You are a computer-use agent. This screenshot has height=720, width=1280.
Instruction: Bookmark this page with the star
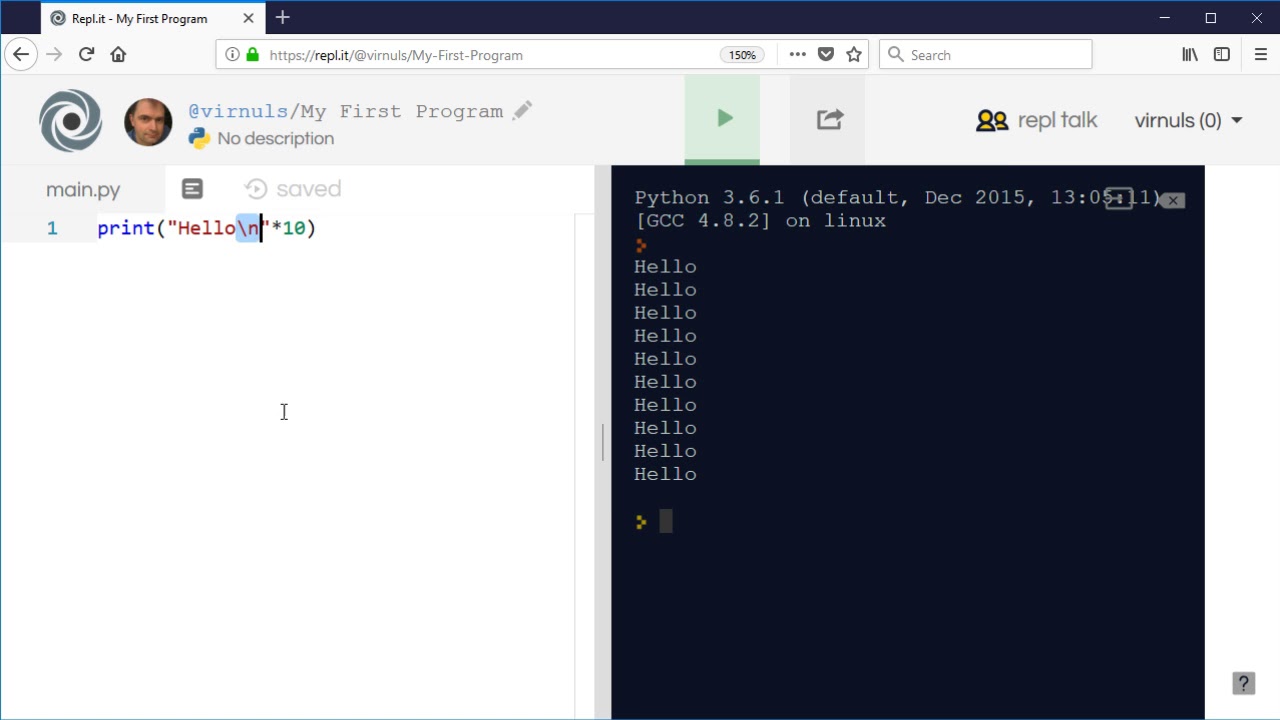[854, 55]
